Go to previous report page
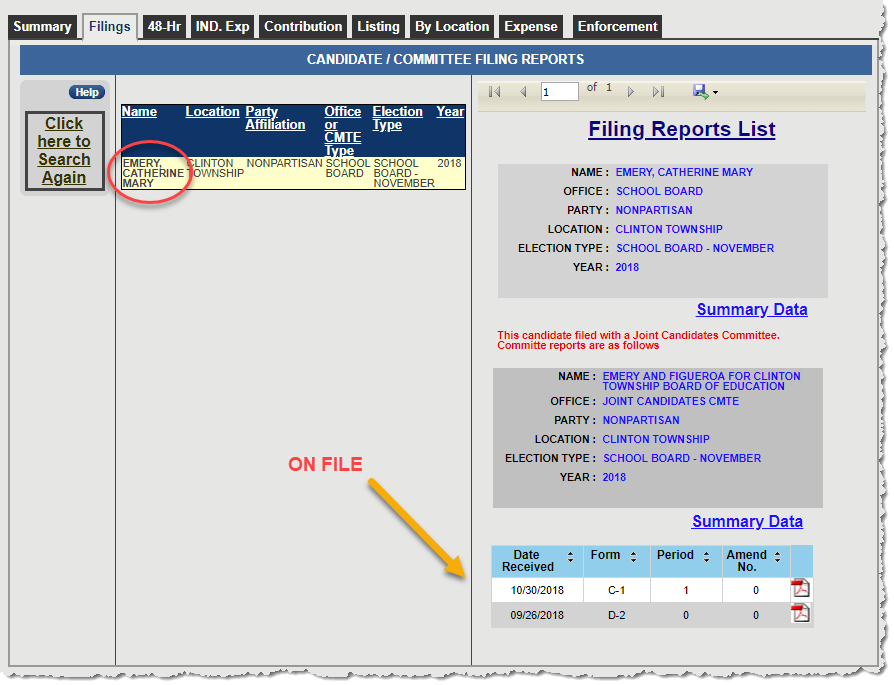The height and width of the screenshot is (685, 894). pyautogui.click(x=523, y=92)
